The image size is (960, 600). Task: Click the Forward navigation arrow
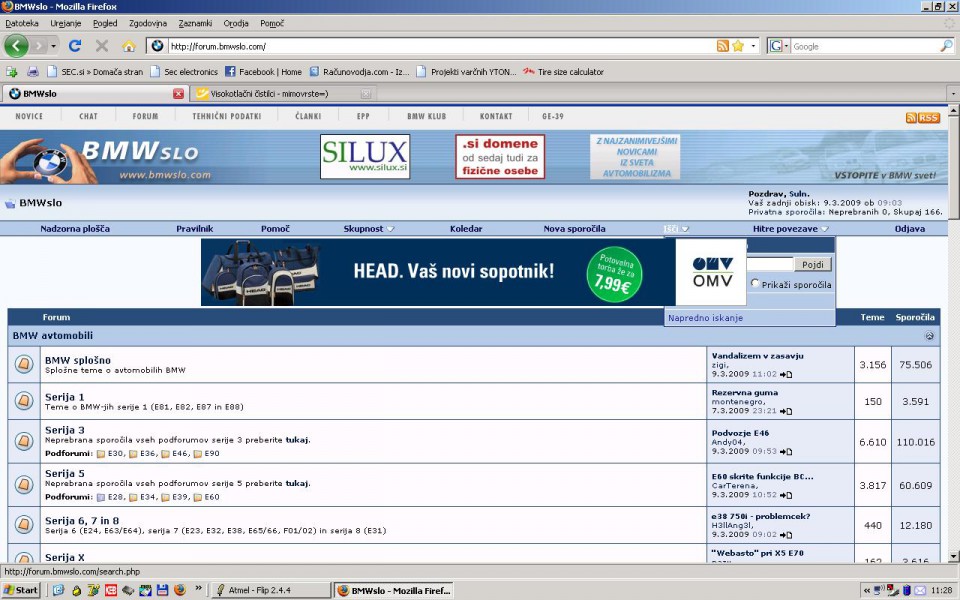(39, 46)
